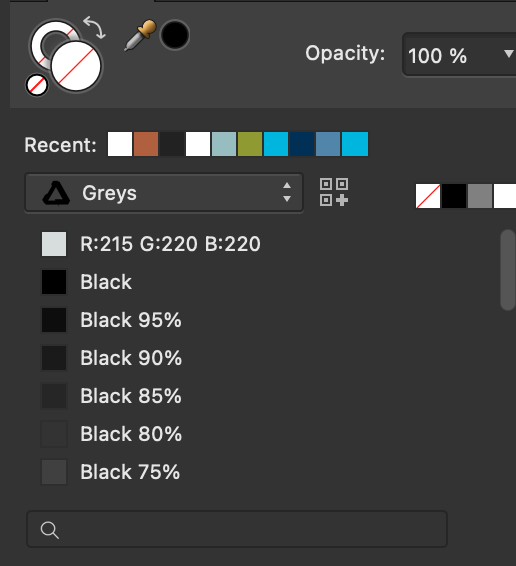
Task: Pick the navy blue recent swatch
Action: [x=302, y=144]
